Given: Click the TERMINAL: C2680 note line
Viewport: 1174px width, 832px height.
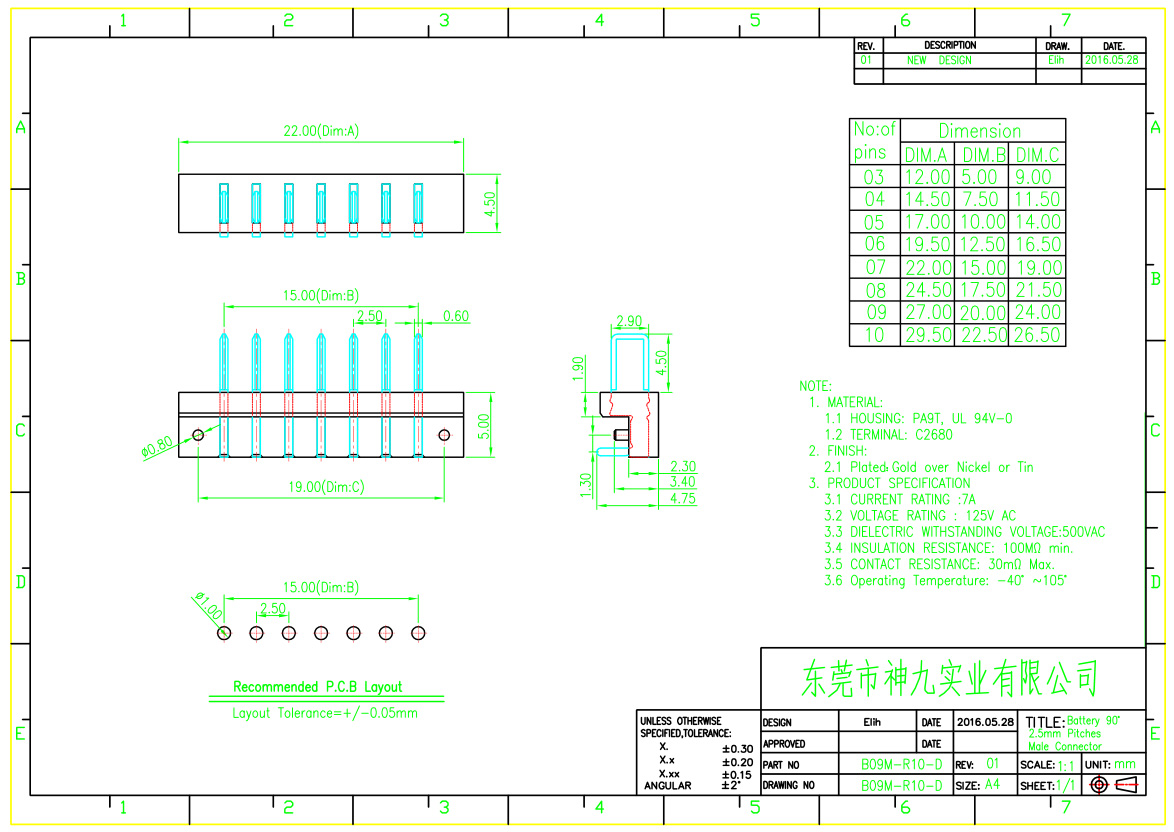Looking at the screenshot, I should (x=889, y=435).
